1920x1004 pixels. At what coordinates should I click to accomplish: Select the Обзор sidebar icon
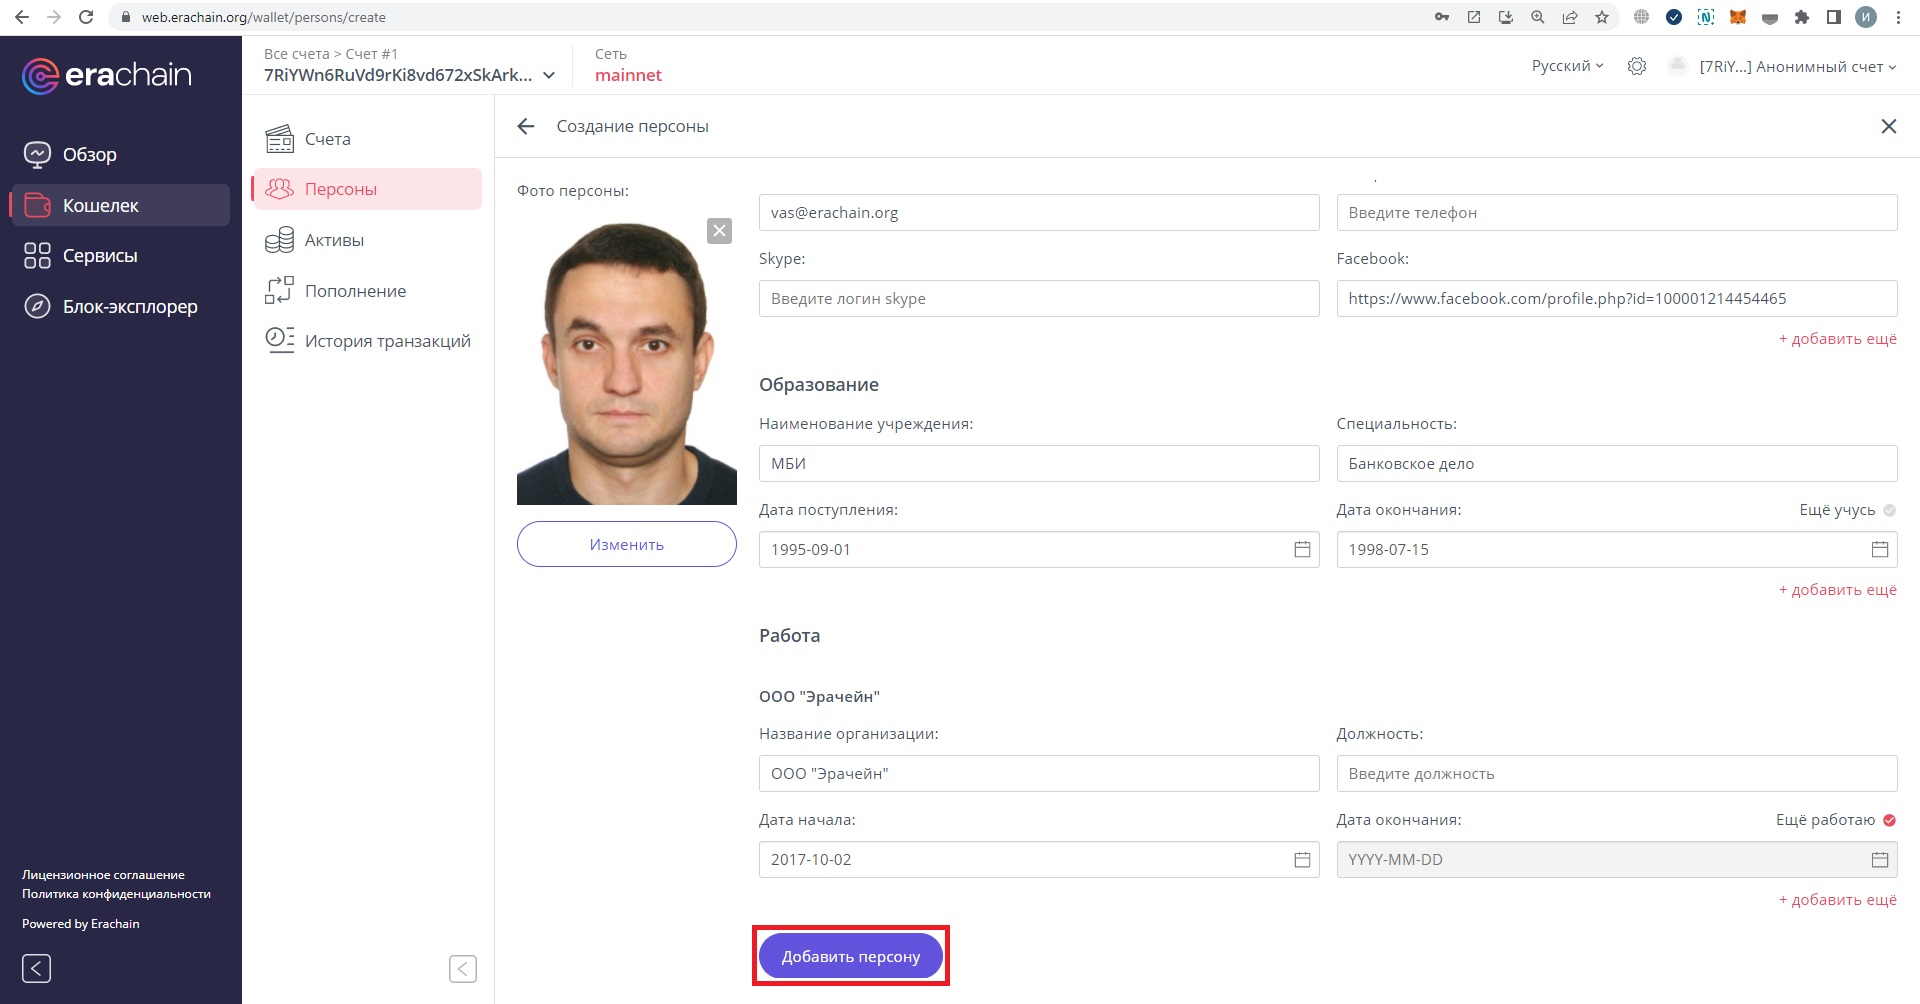pos(36,153)
